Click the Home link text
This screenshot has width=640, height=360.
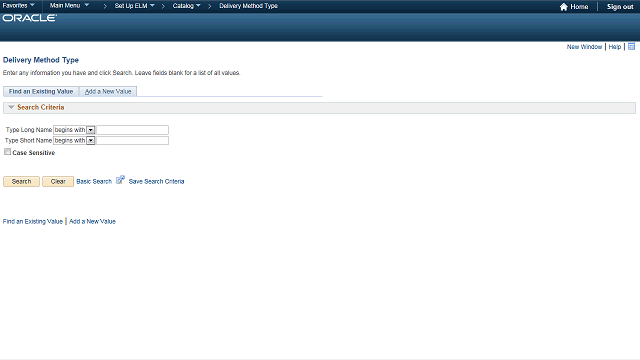(x=579, y=7)
